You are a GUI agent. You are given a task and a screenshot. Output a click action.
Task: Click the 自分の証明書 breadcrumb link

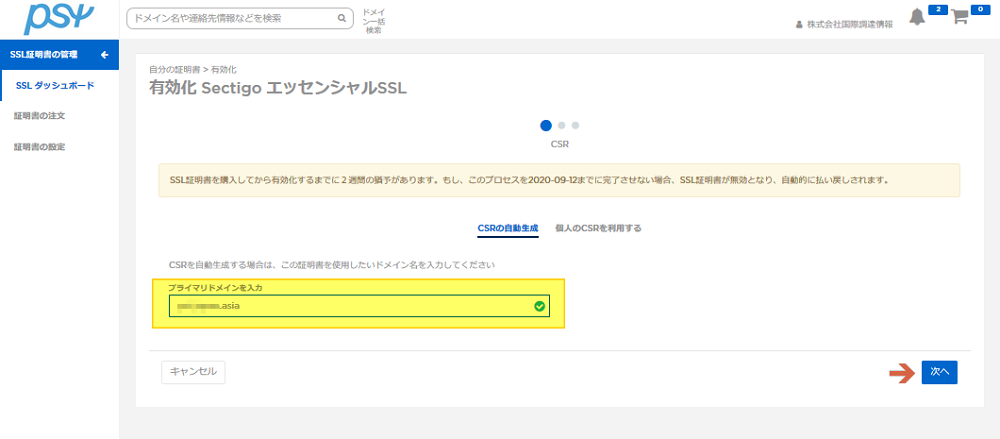(x=174, y=69)
